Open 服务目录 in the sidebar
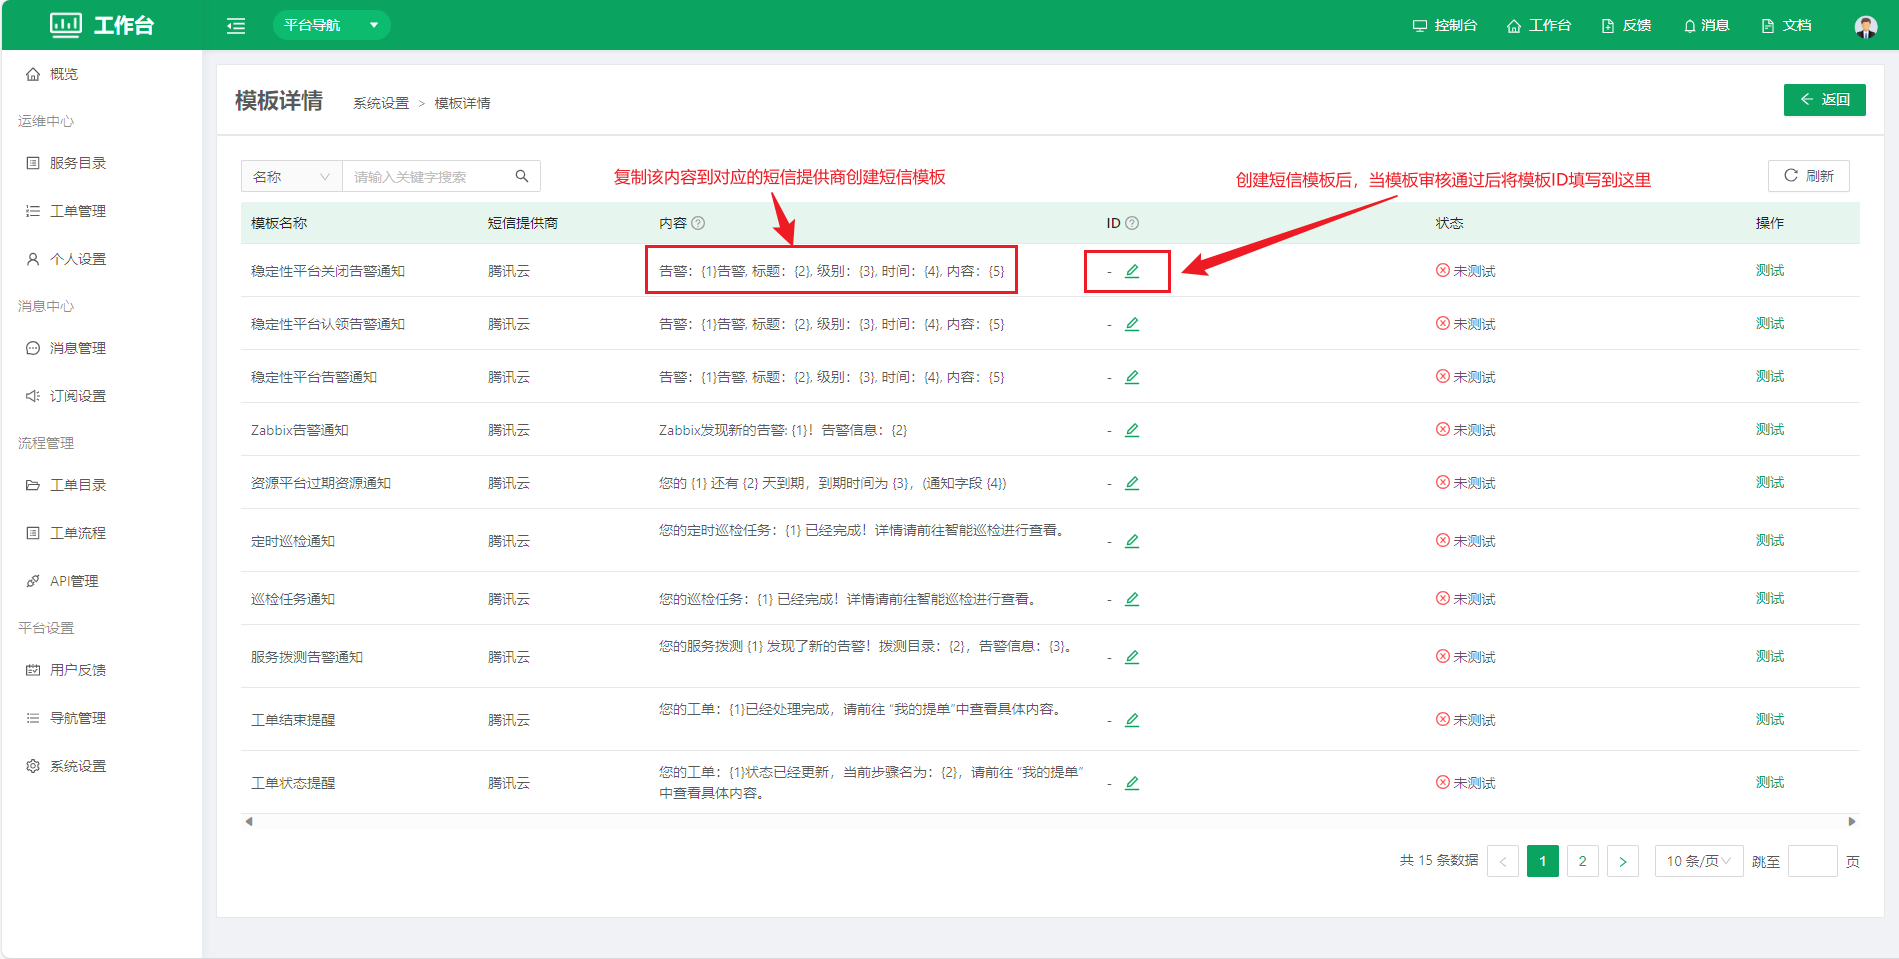The height and width of the screenshot is (959, 1899). coord(66,163)
